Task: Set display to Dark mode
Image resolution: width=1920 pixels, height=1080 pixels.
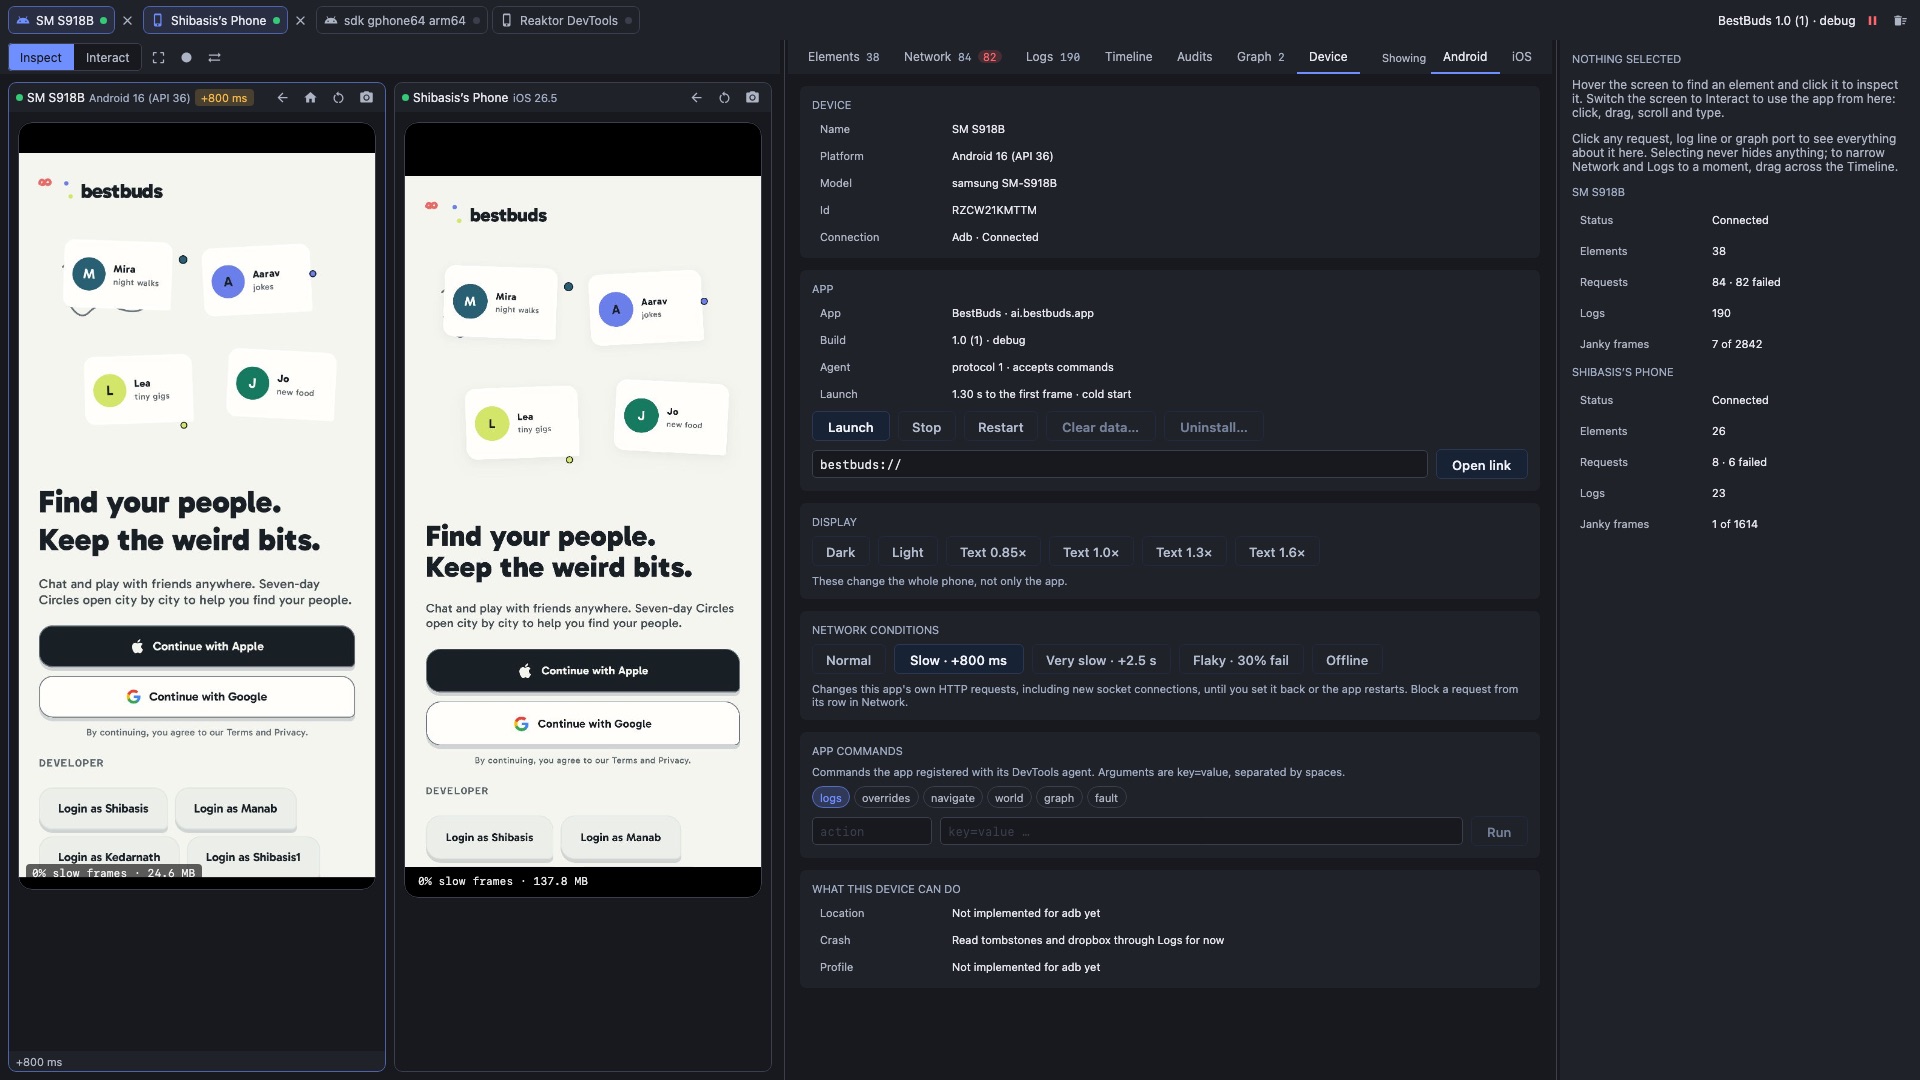Action: (840, 552)
